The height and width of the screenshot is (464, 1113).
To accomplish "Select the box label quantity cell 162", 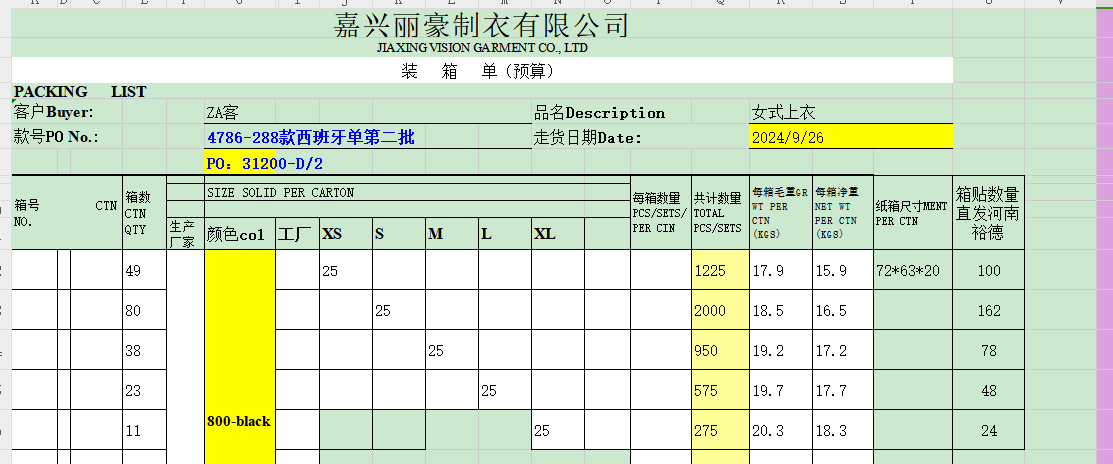I will [x=988, y=311].
